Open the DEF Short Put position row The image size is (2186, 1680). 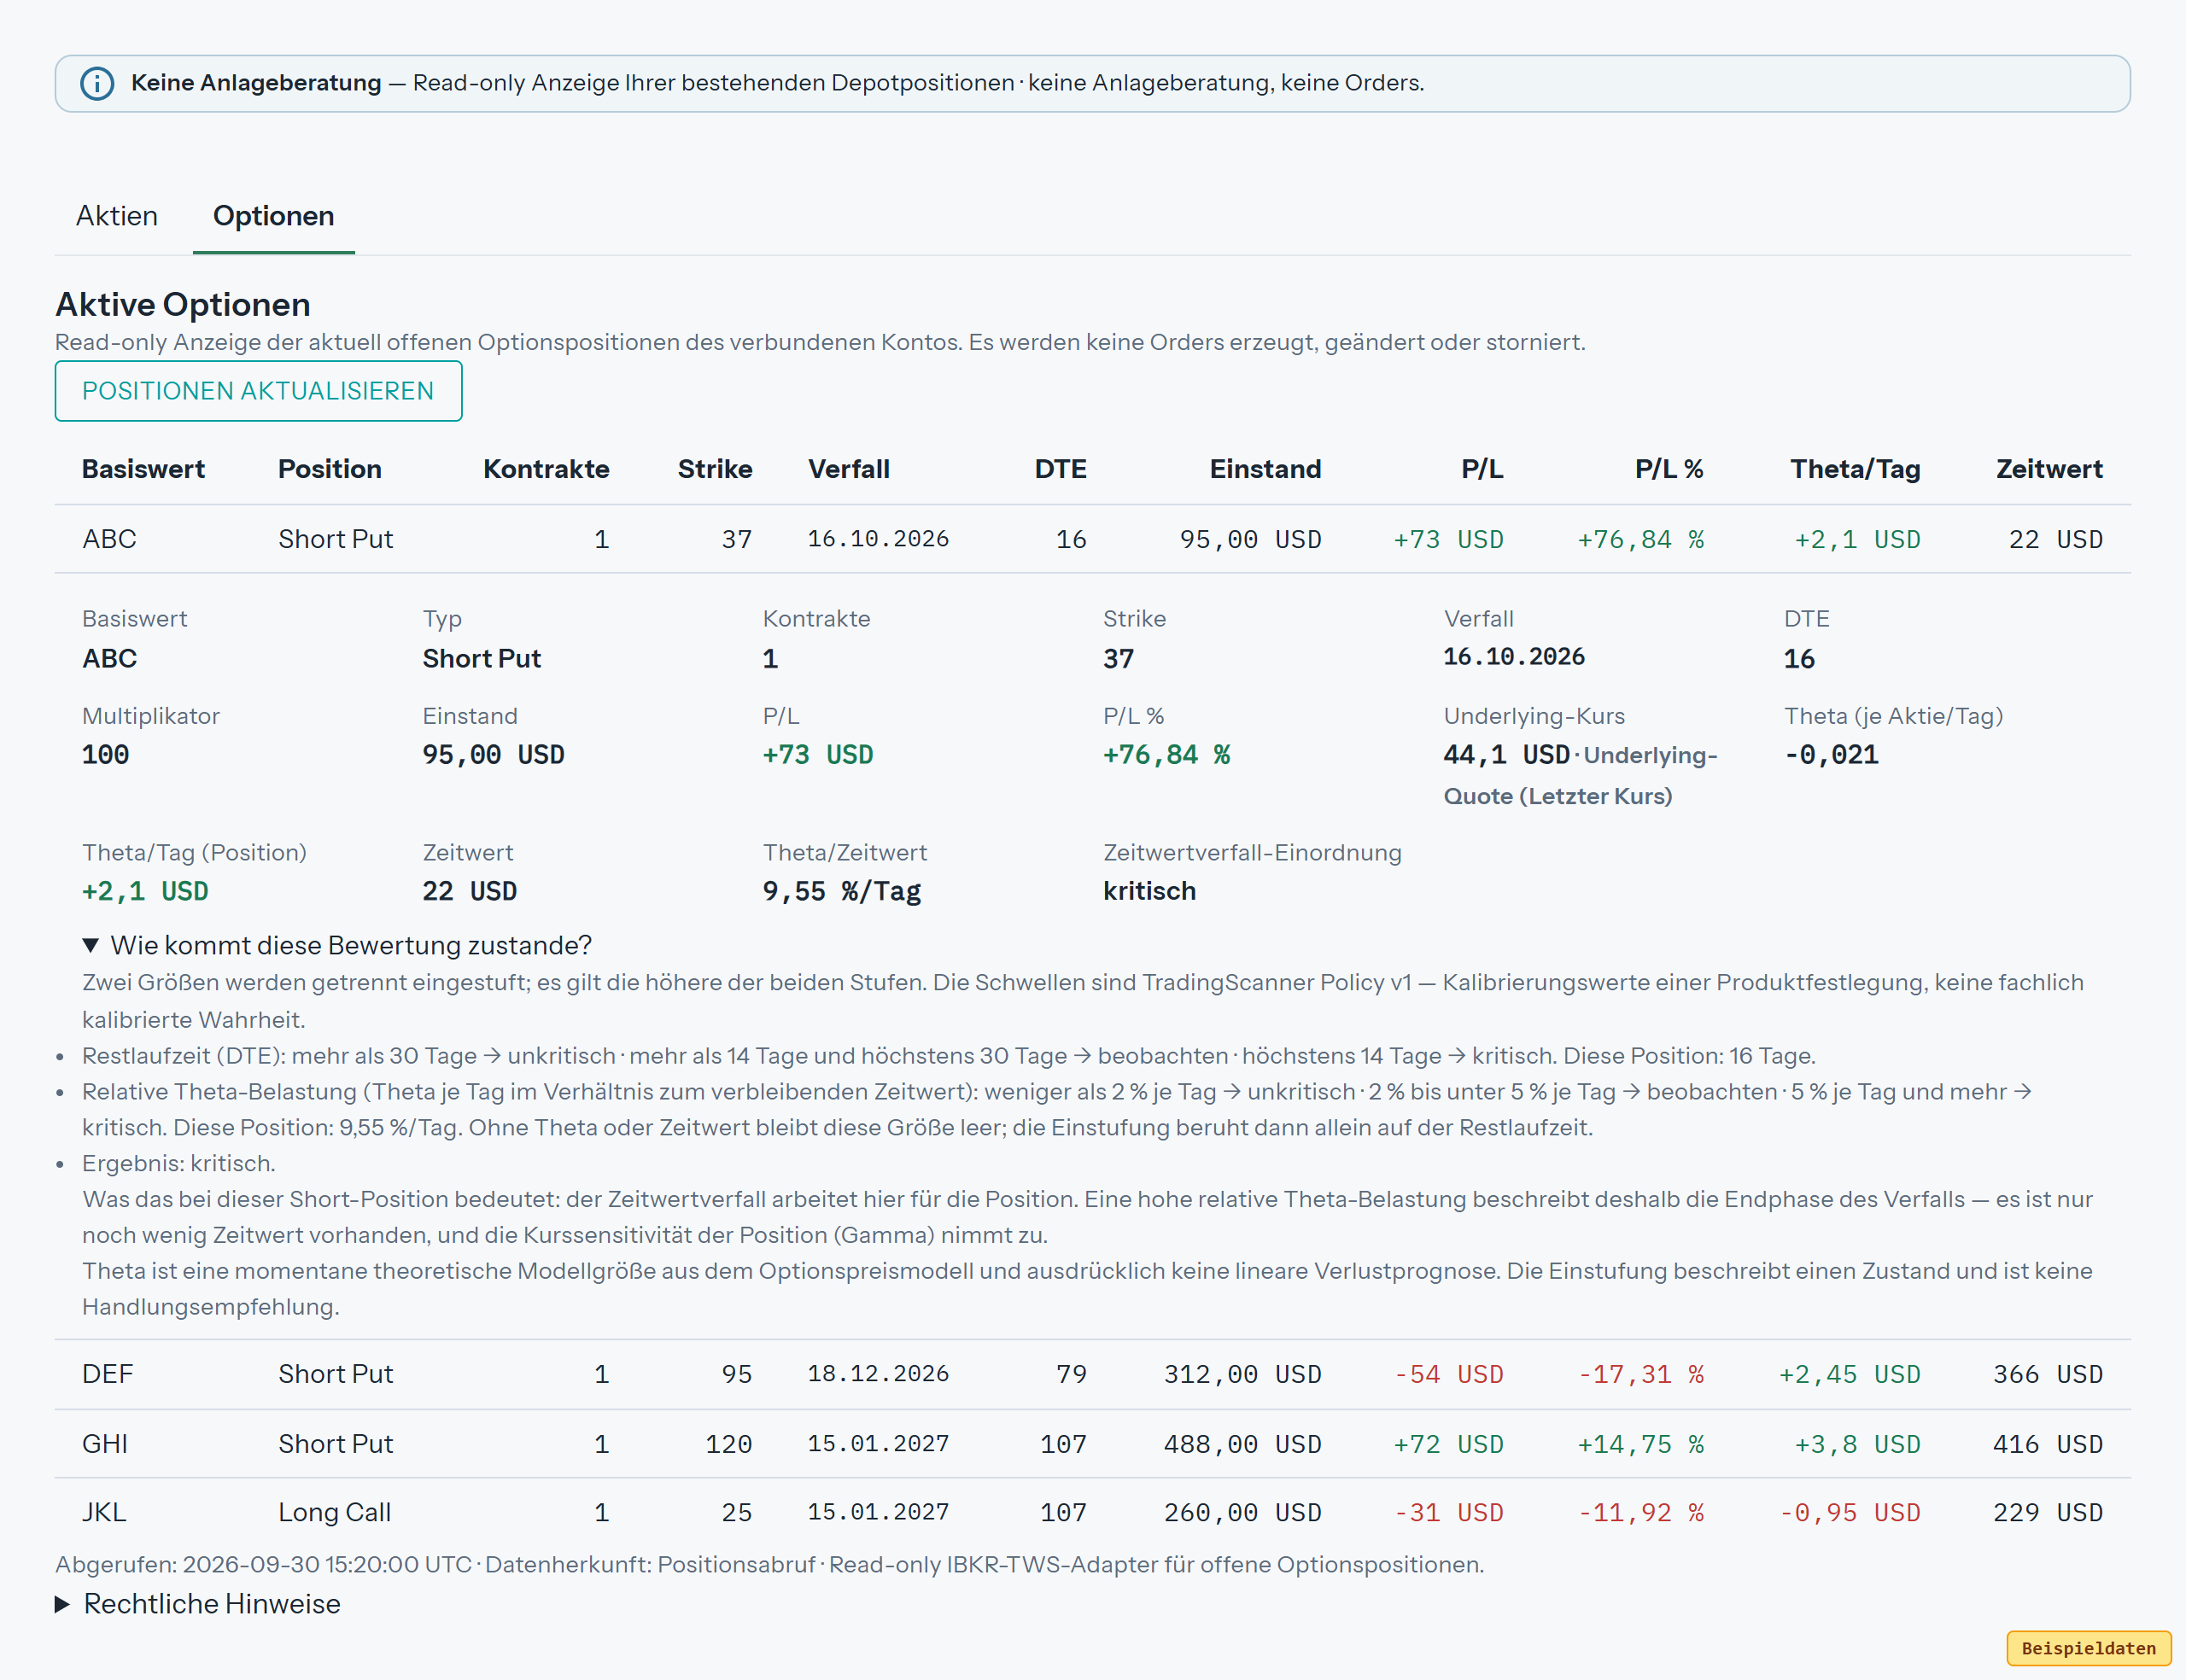(x=1092, y=1374)
